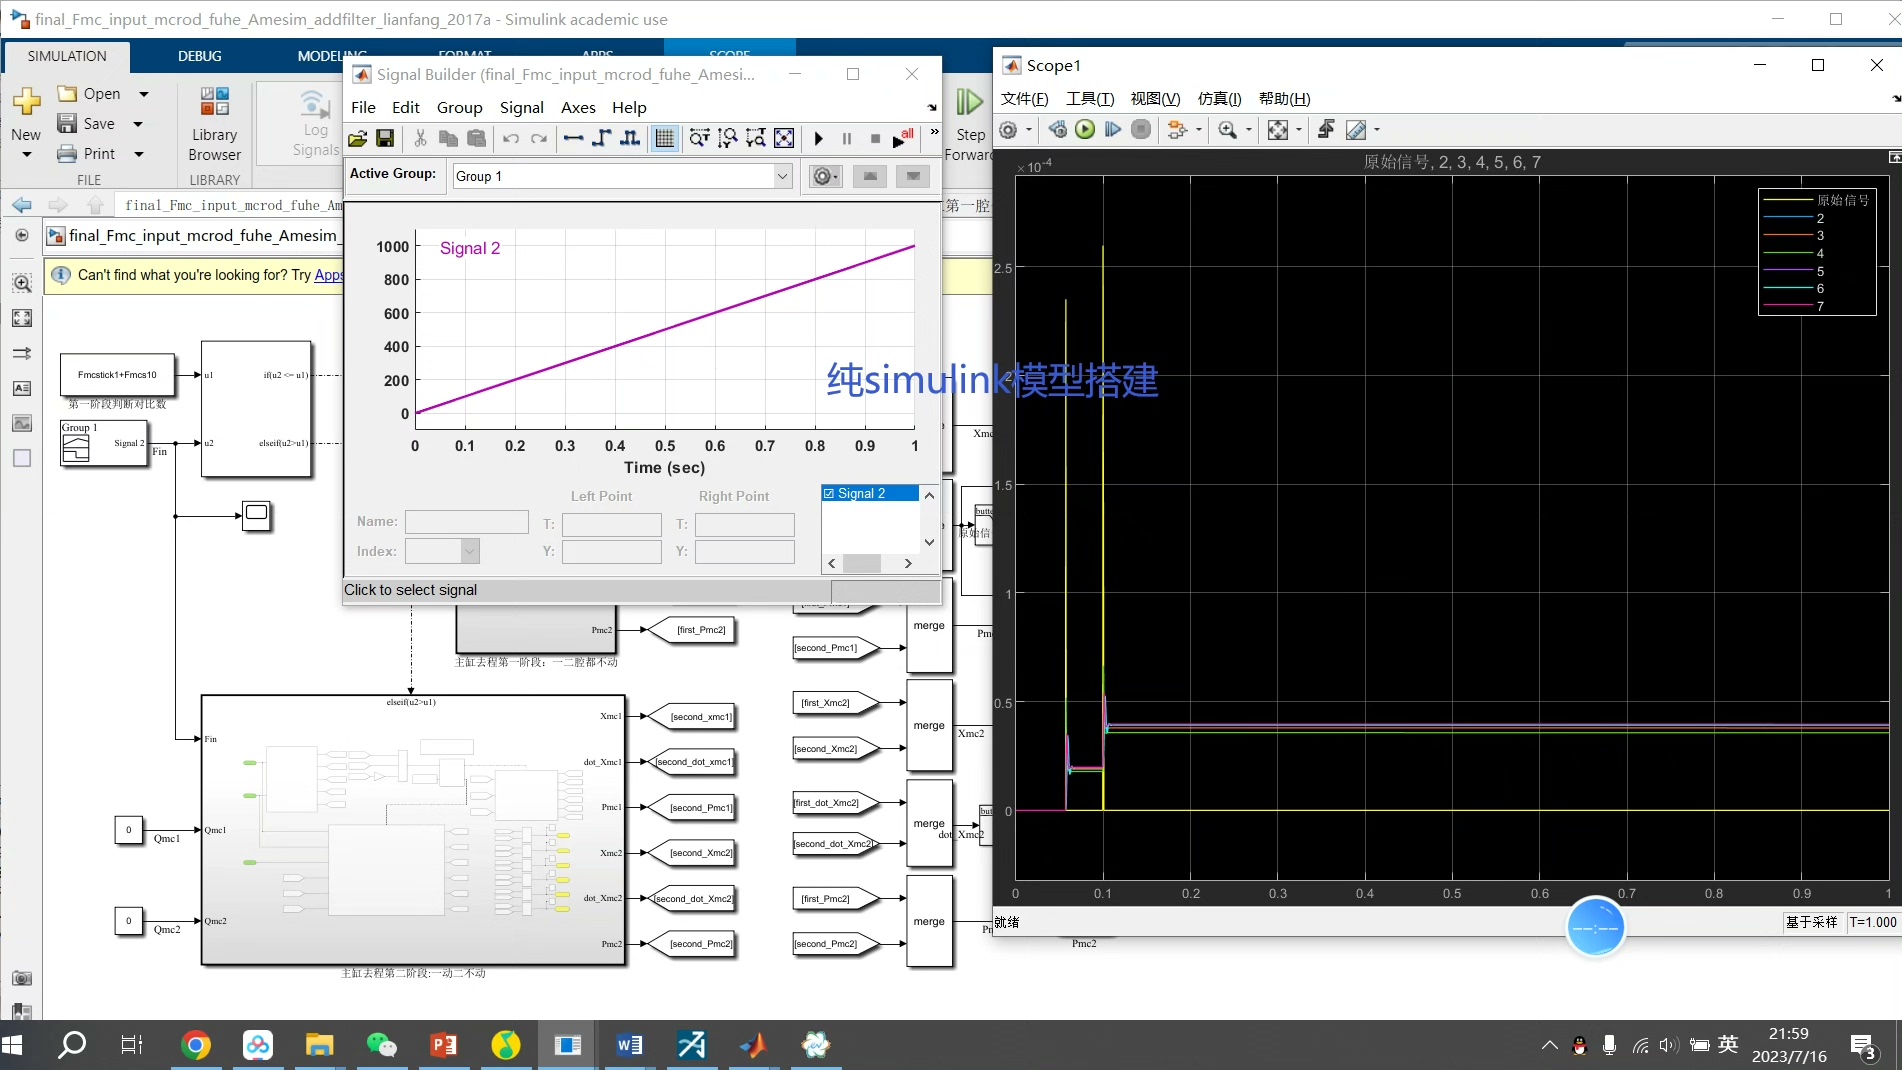
Task: Move group up button in Signal Builder
Action: (870, 176)
